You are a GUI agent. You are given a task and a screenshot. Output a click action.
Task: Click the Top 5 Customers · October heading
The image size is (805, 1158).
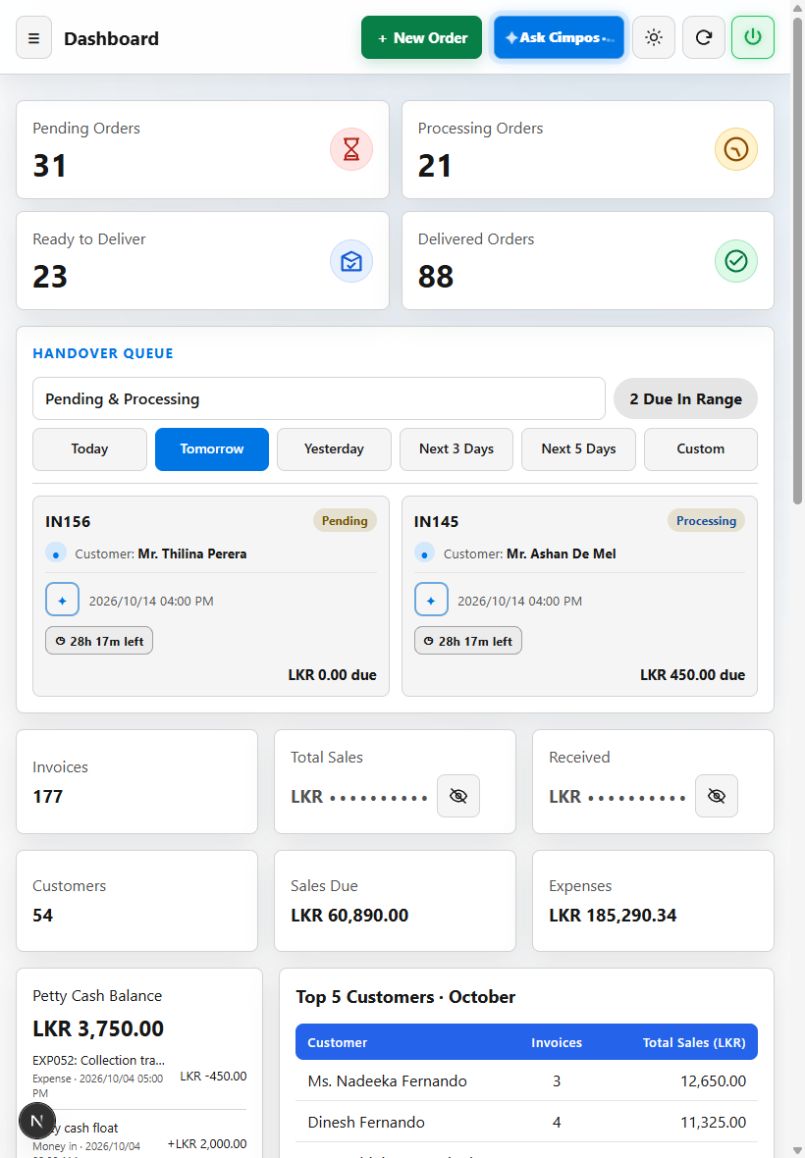(405, 997)
